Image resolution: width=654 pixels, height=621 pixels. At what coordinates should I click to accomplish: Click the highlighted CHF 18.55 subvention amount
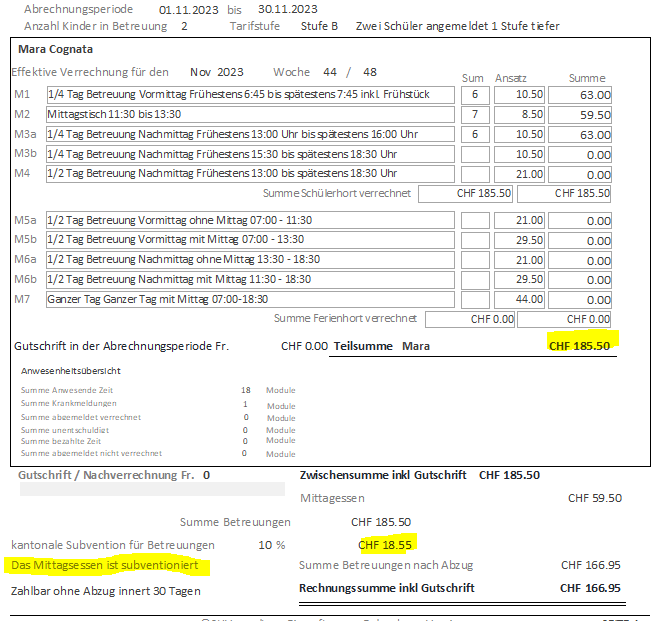point(385,545)
